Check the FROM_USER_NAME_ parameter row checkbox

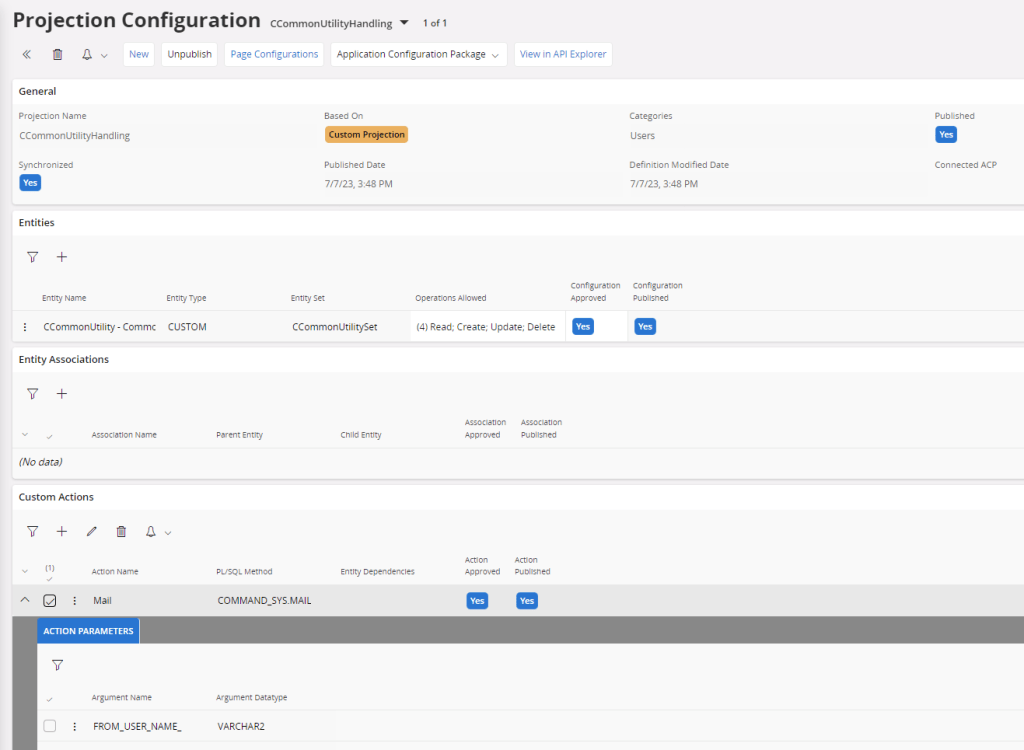click(50, 727)
